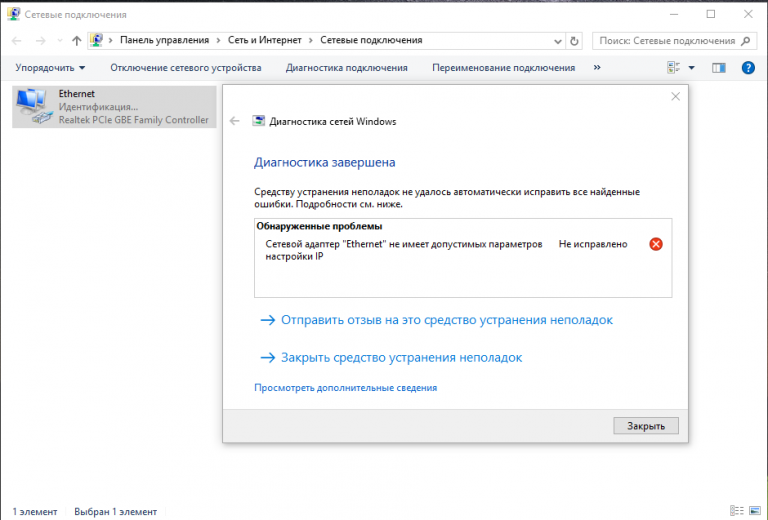Choose Переименование подключения in toolbar
768x520 pixels.
point(504,68)
